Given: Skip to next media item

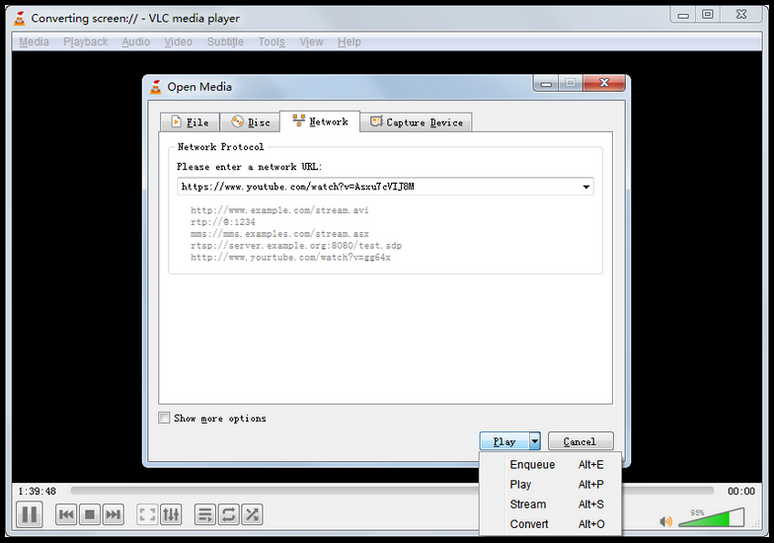Looking at the screenshot, I should pos(113,515).
